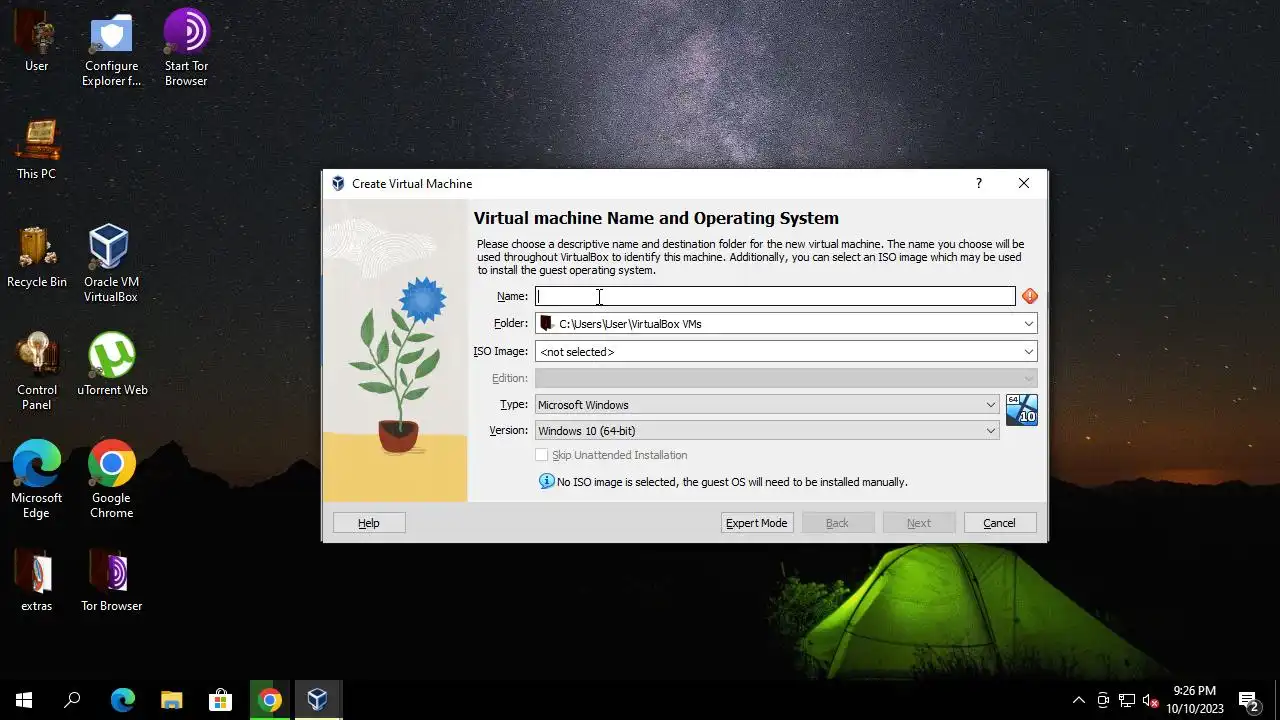Open Configure Explorer desktop shortcut
This screenshot has width=1280, height=720.
[x=111, y=48]
